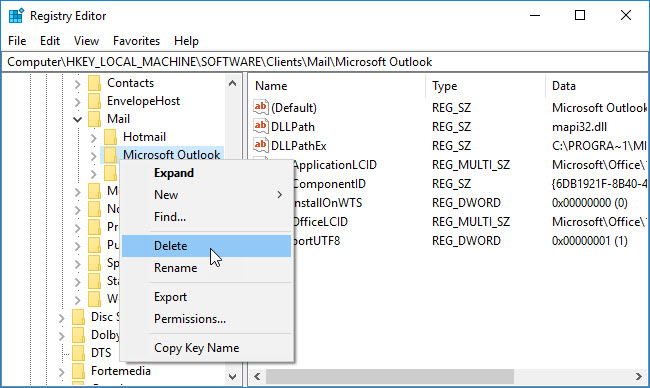This screenshot has height=388, width=650.
Task: Choose Find... in the context menu
Action: 206,217
